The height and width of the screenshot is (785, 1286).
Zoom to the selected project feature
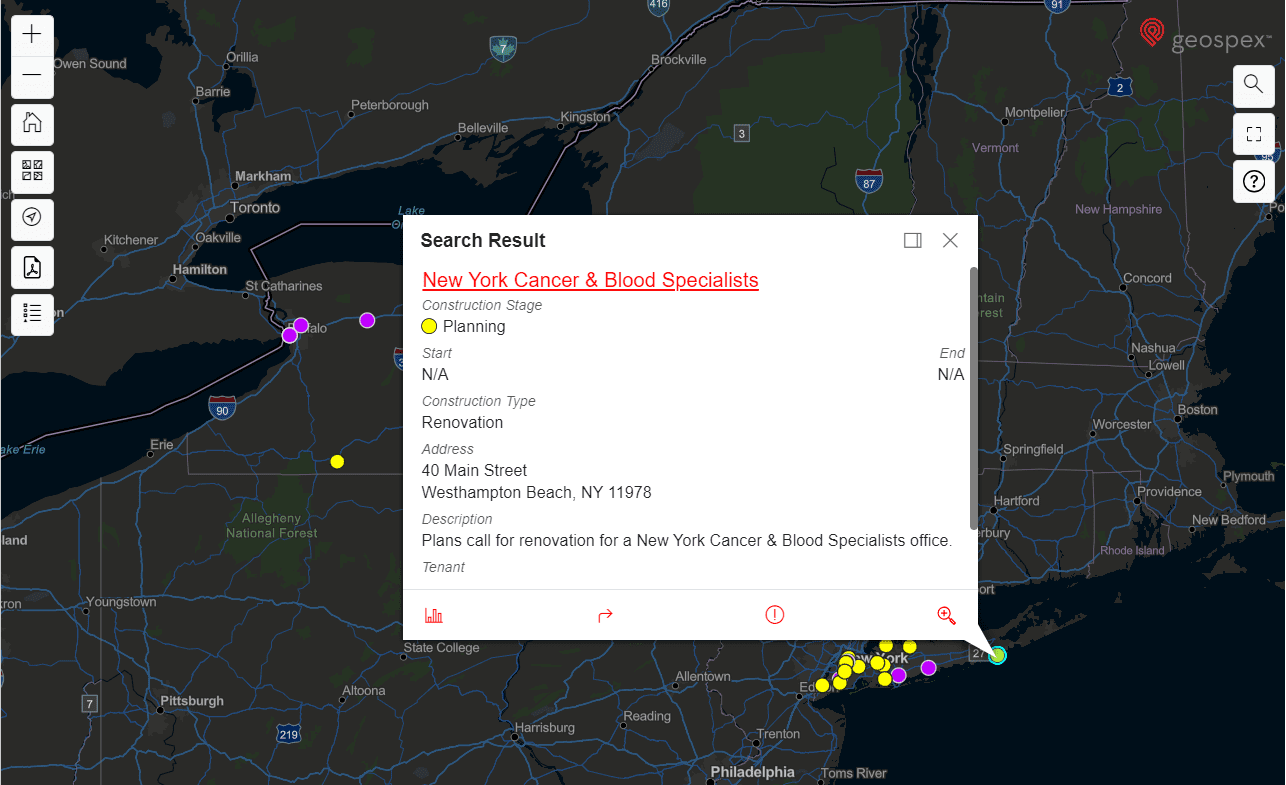pos(946,615)
